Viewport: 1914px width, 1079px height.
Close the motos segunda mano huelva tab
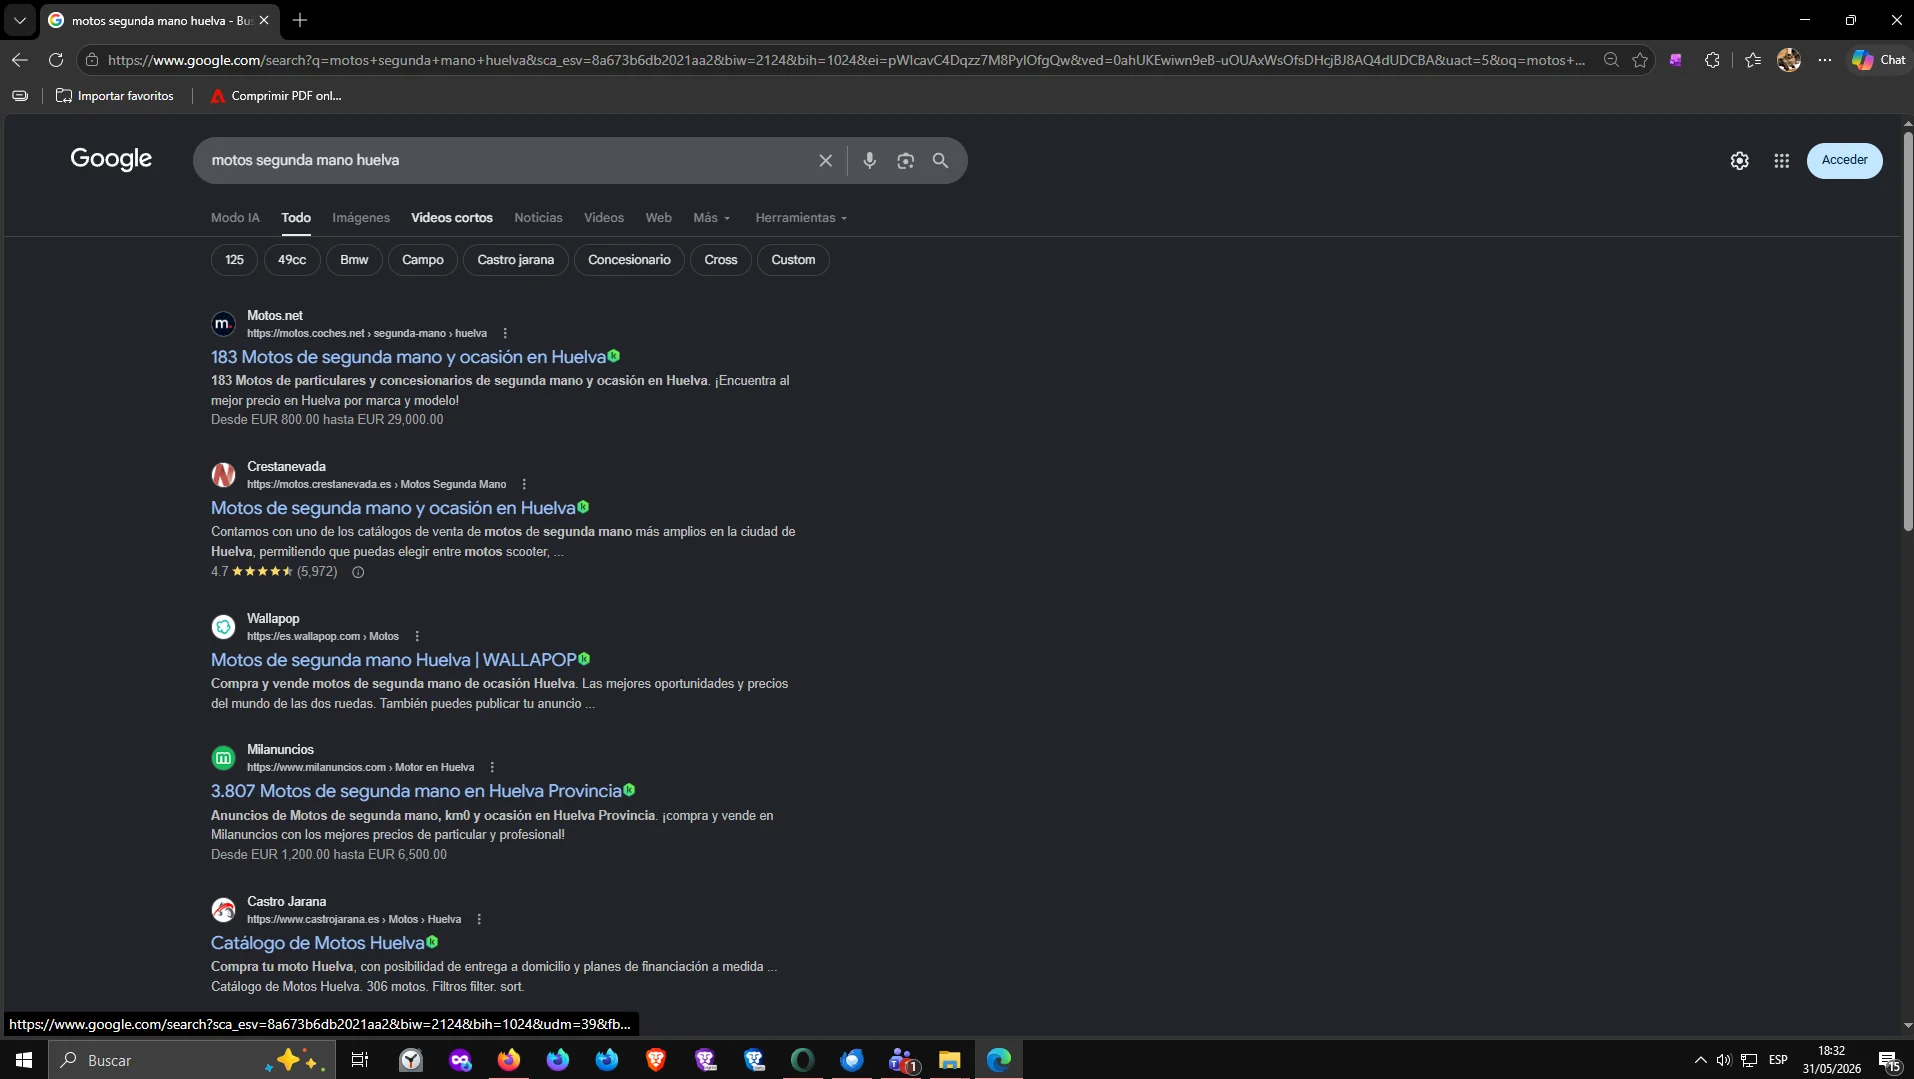coord(264,20)
